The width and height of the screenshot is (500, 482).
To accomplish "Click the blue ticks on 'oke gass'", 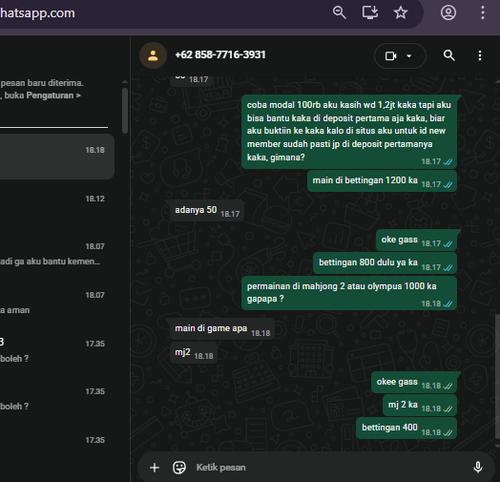I will pos(447,244).
